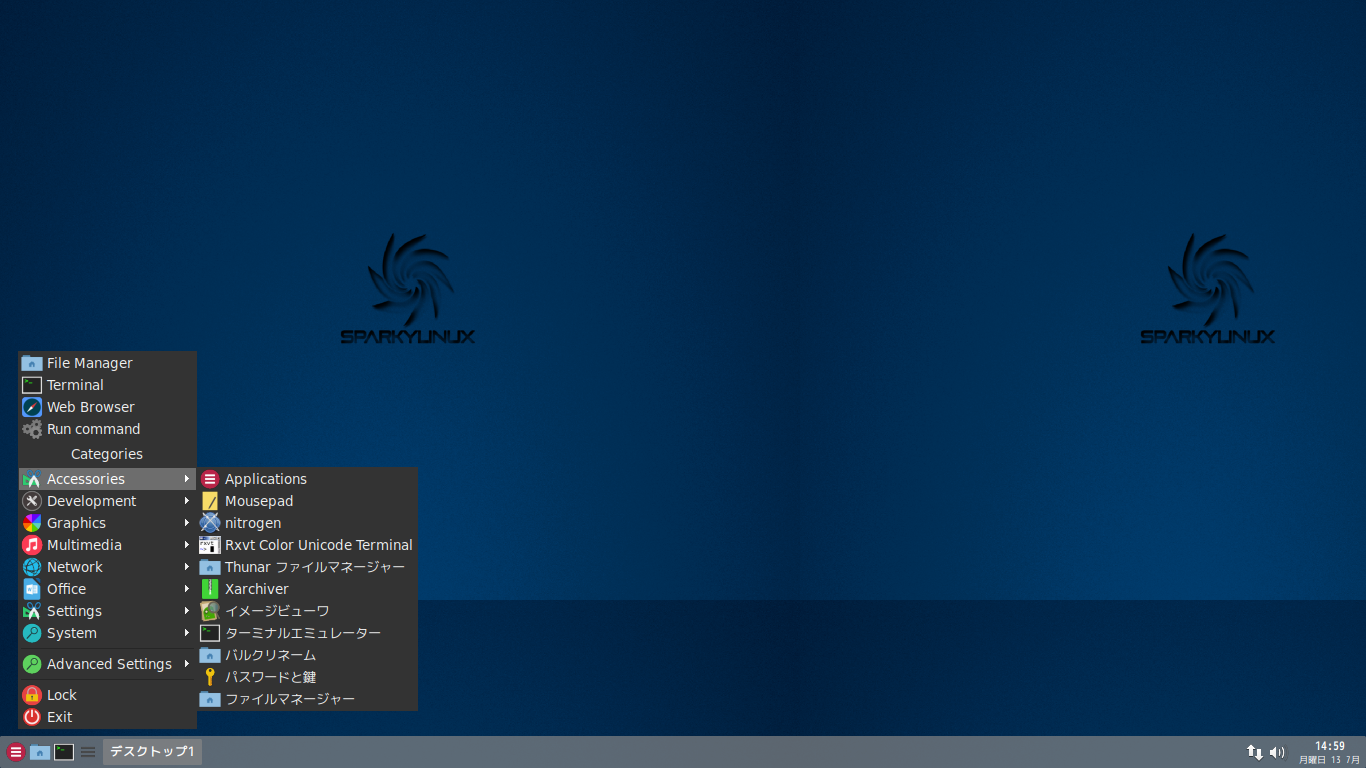Click the Network globe icon
This screenshot has width=1366, height=768.
[32, 567]
